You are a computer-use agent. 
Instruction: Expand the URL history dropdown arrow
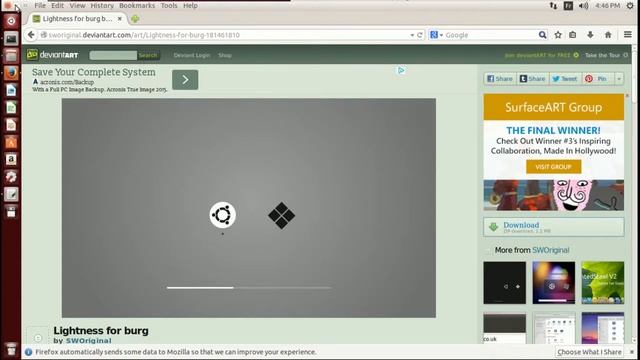pos(412,36)
